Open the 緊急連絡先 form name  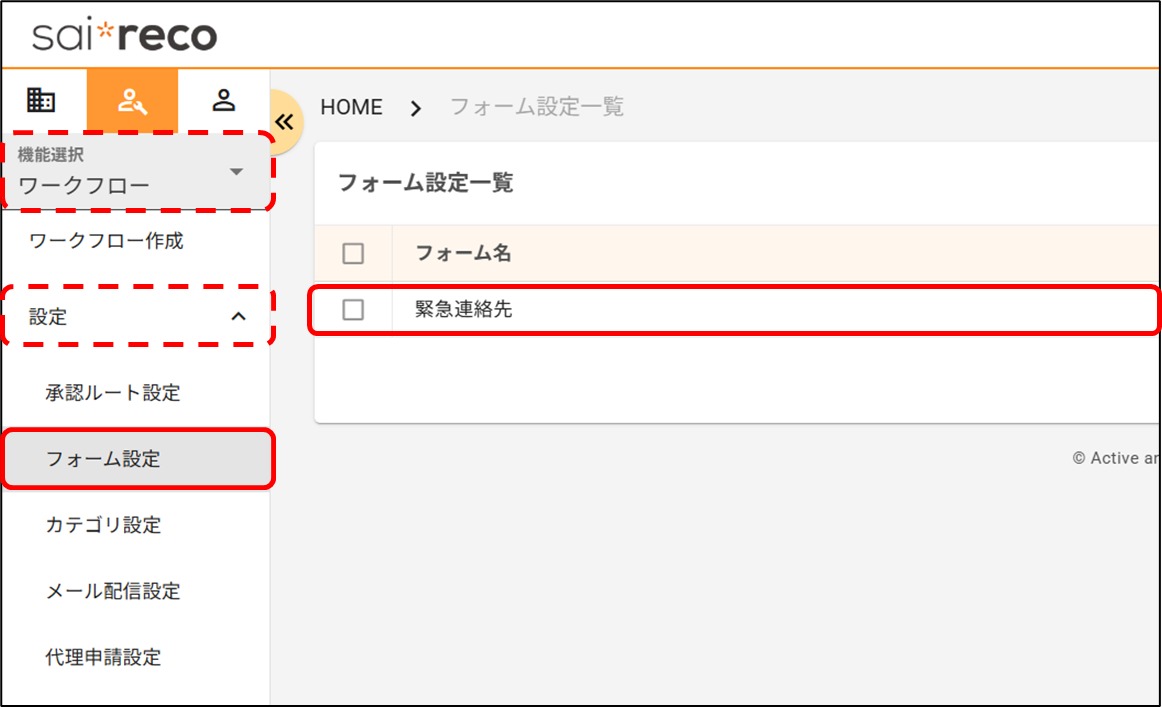464,310
